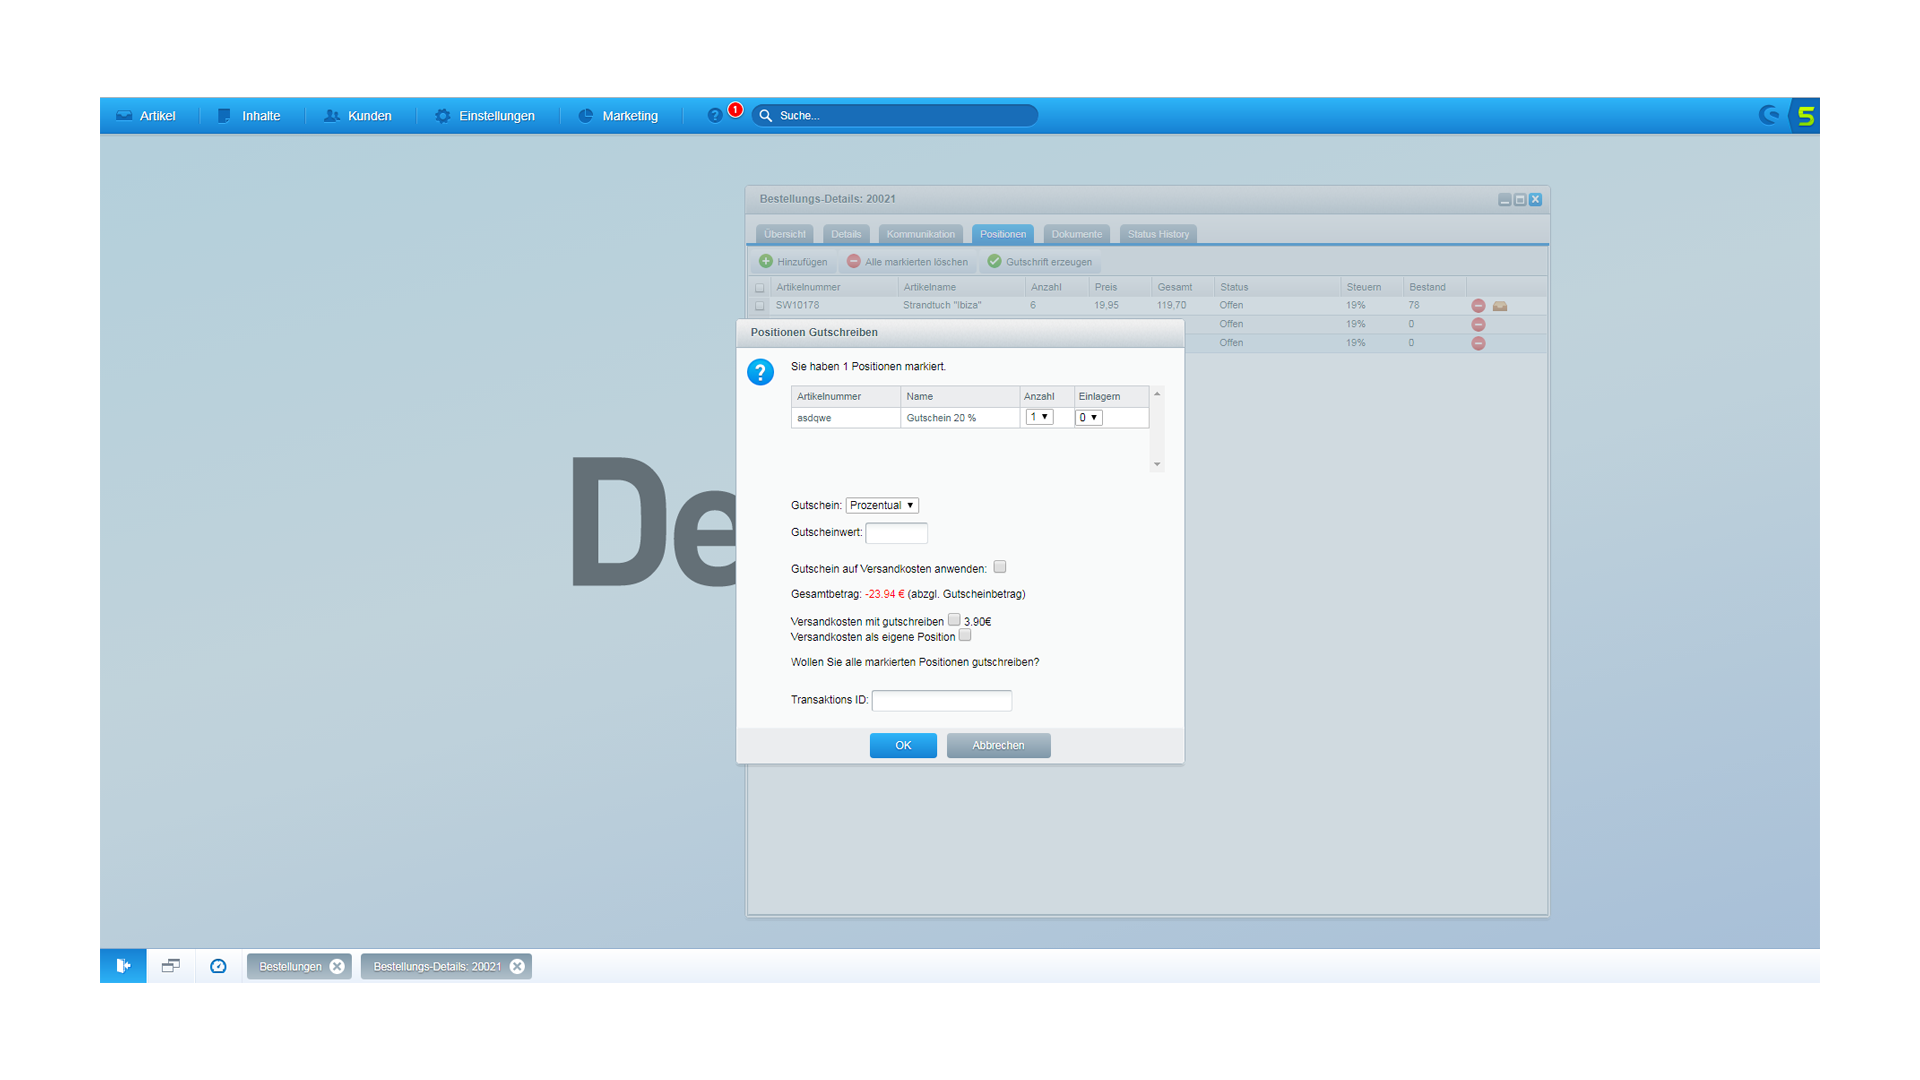The image size is (1920, 1080).
Task: Click the Gesamt column header
Action: pyautogui.click(x=1181, y=288)
